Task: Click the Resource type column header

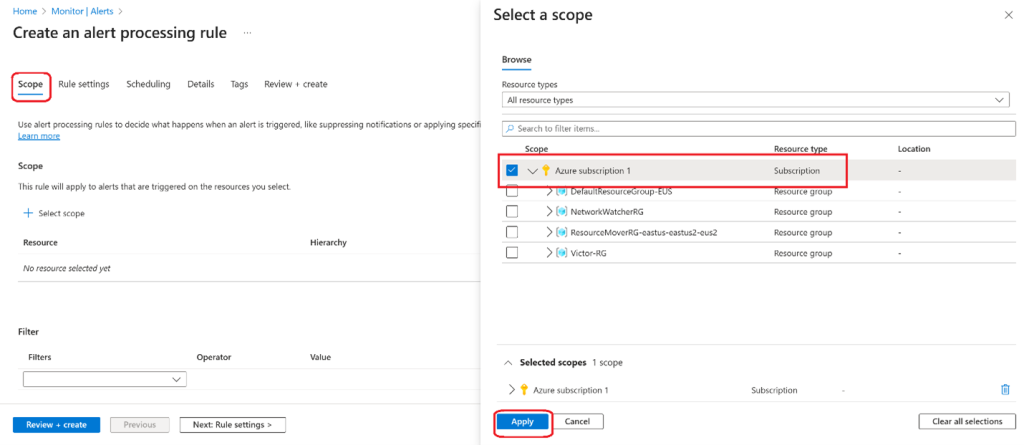Action: point(801,149)
